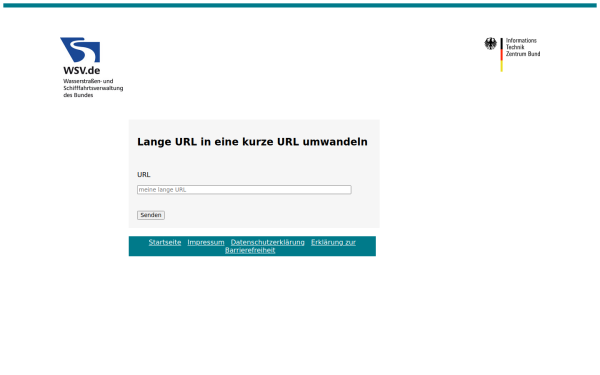The width and height of the screenshot is (600, 375).
Task: Open the Impressum link
Action: pyautogui.click(x=206, y=242)
